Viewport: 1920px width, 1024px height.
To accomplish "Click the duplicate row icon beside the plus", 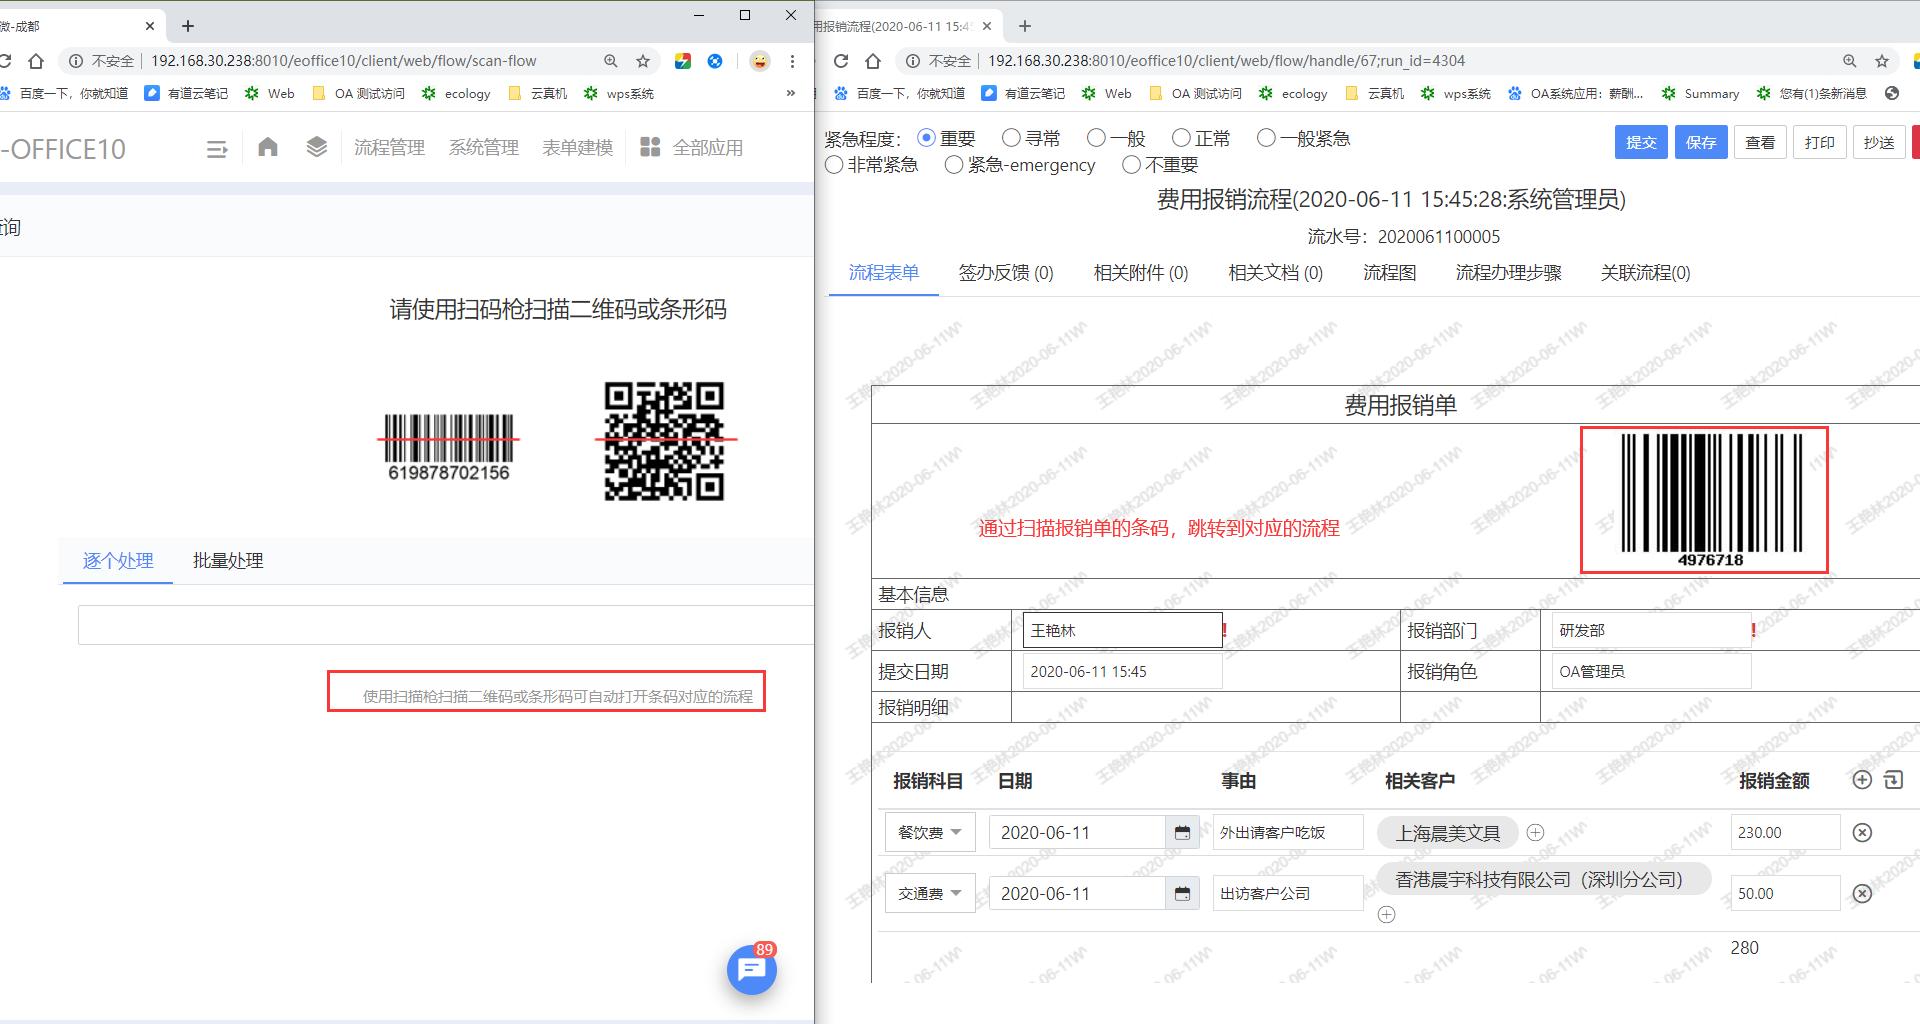I will pos(1894,779).
